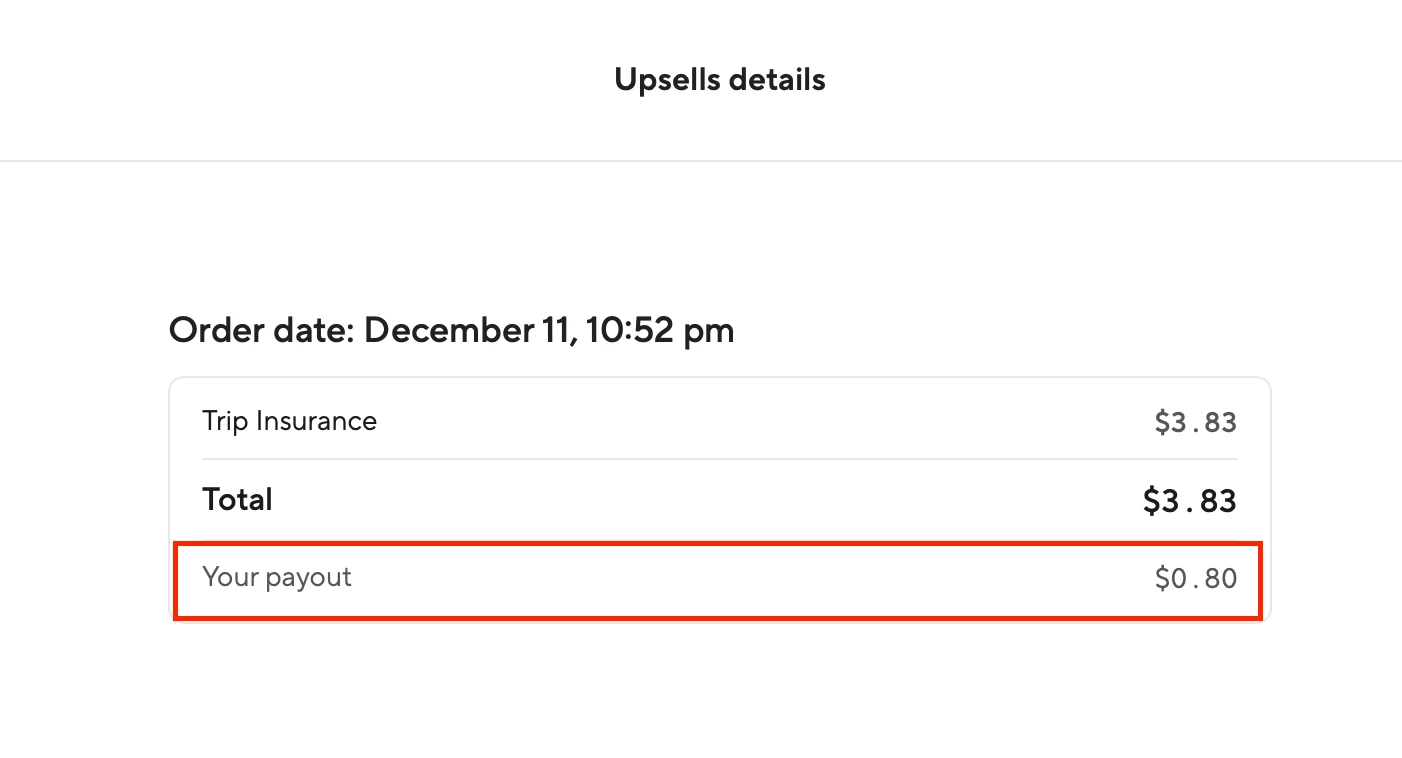Image resolution: width=1402 pixels, height=758 pixels.
Task: Select the Order date heading
Action: (452, 330)
